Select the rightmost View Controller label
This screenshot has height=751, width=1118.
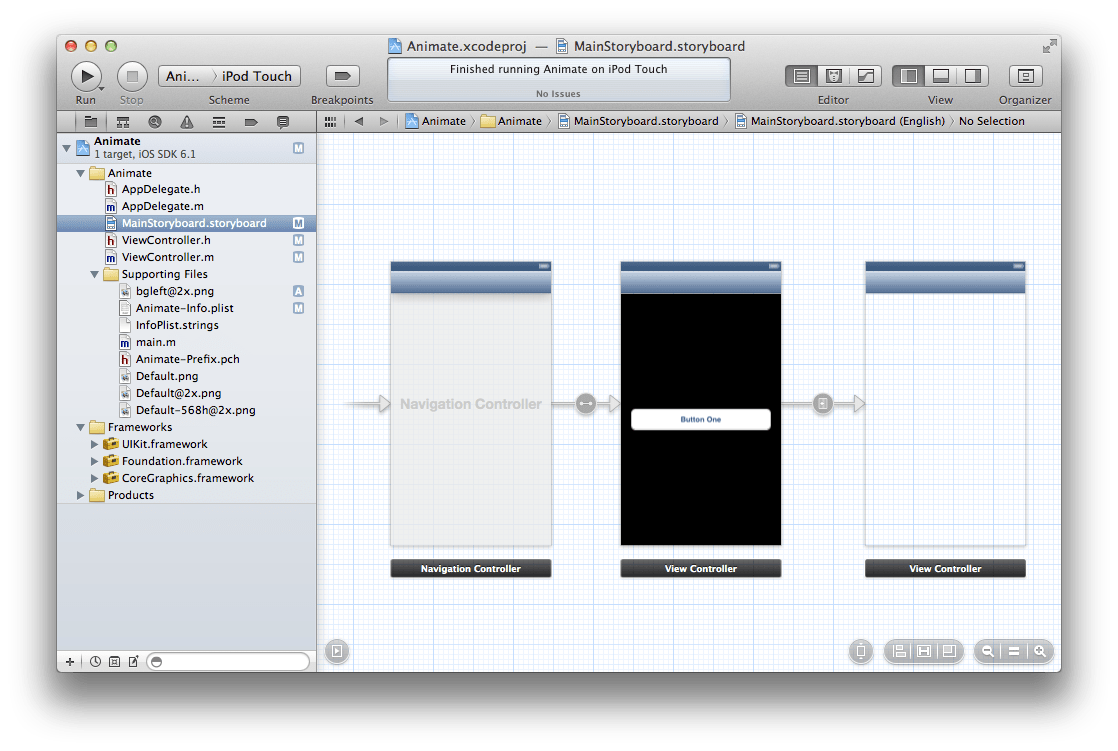click(945, 568)
